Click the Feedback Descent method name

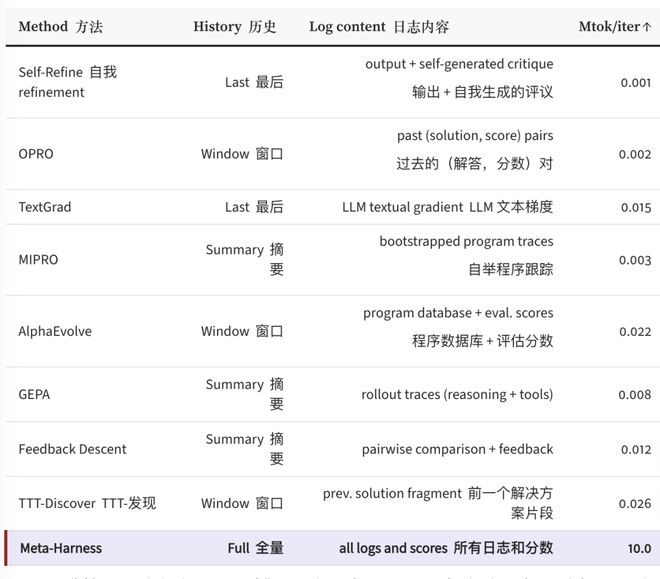72,449
